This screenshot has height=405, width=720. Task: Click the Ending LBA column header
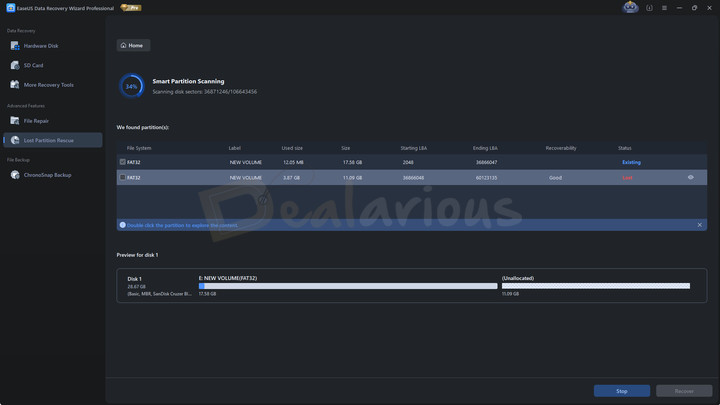(x=485, y=148)
